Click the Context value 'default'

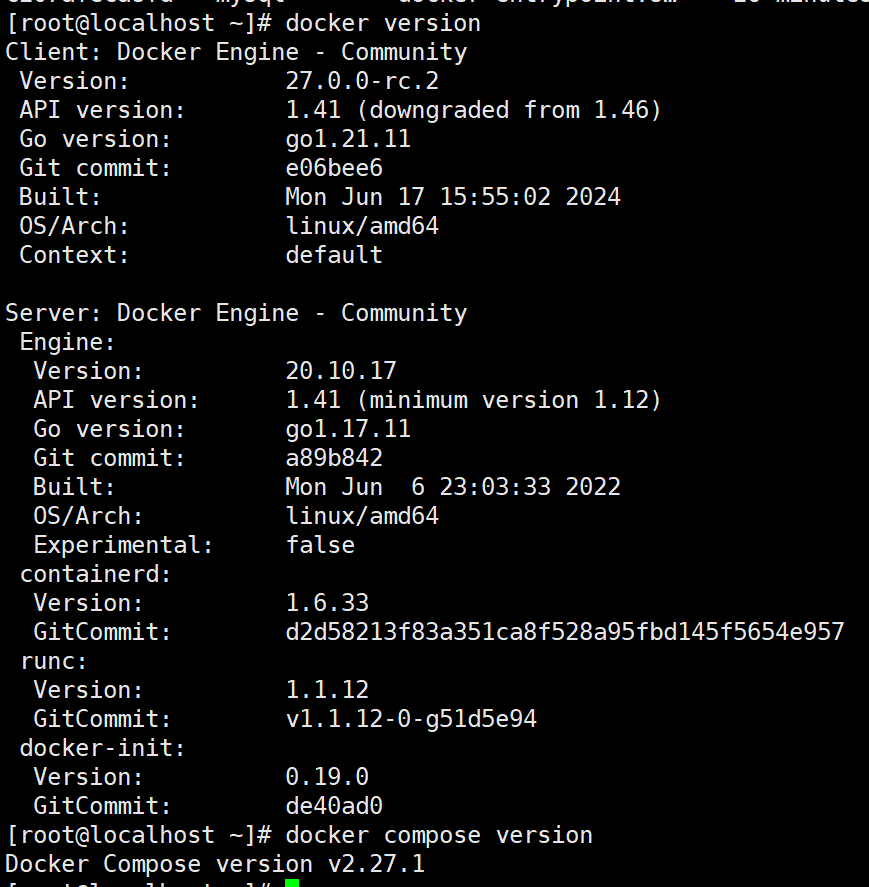click(334, 255)
